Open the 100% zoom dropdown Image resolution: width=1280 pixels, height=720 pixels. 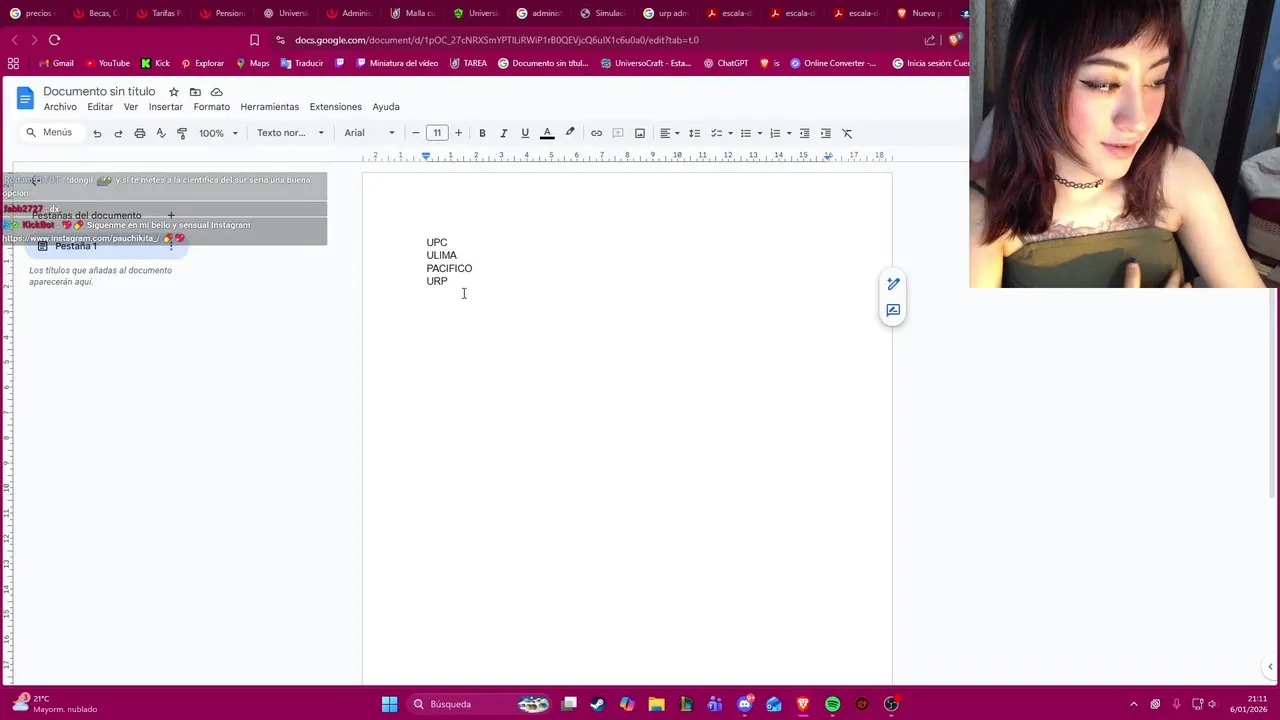218,133
